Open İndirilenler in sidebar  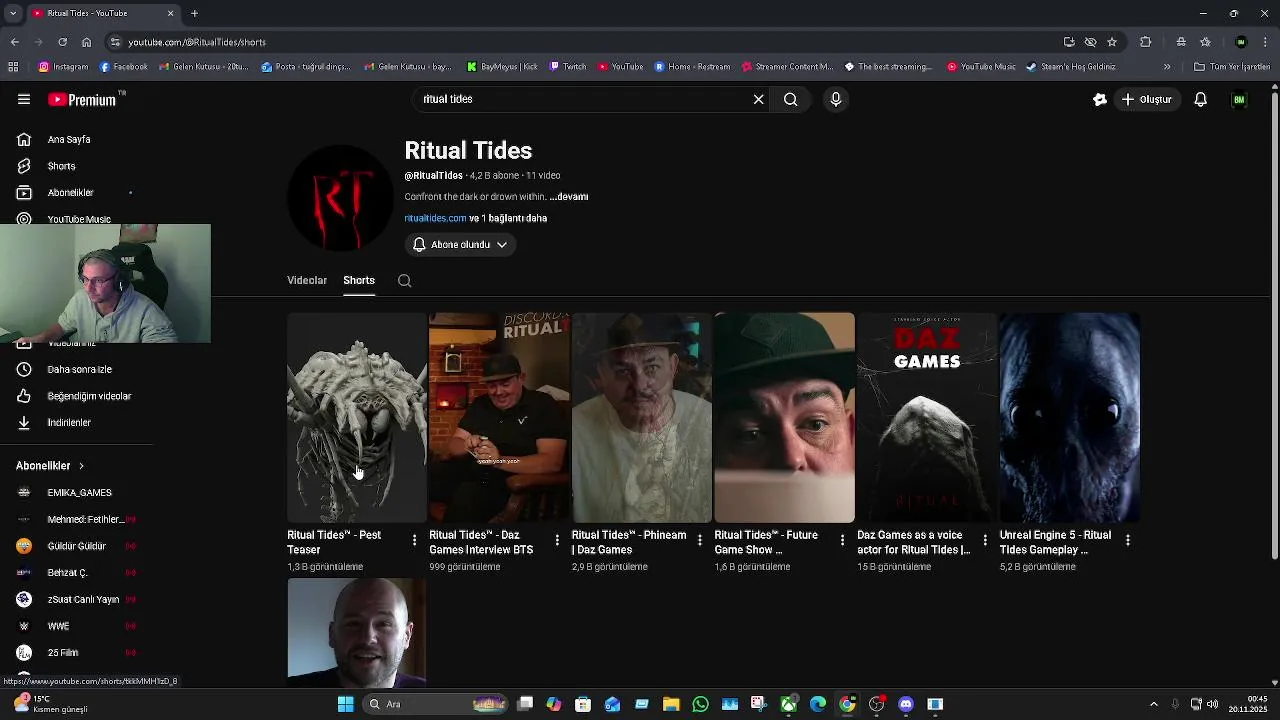(x=69, y=422)
